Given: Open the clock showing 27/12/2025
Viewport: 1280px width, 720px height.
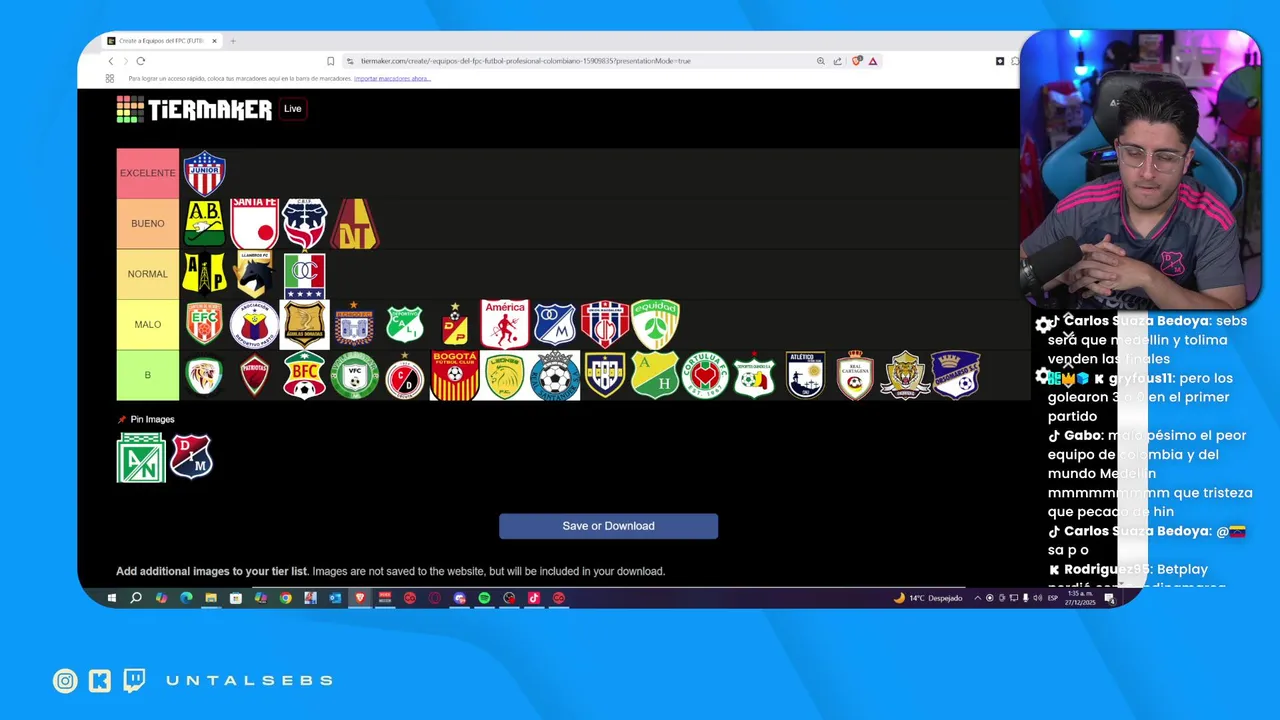Looking at the screenshot, I should coord(1080,598).
